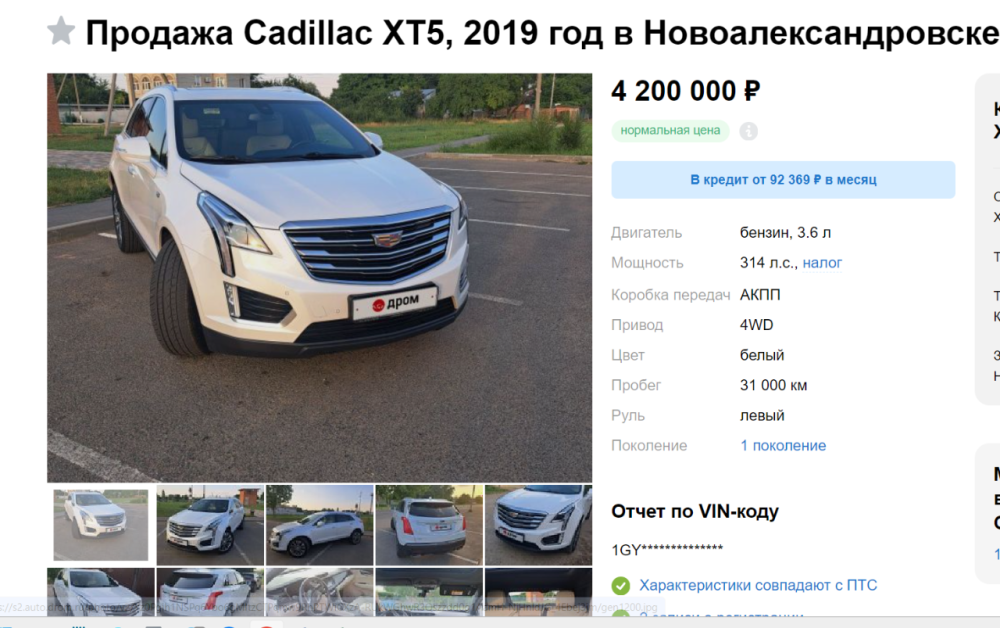Open Характеристики совпадают с ПТС link
This screenshot has width=1000, height=628.
click(x=758, y=585)
